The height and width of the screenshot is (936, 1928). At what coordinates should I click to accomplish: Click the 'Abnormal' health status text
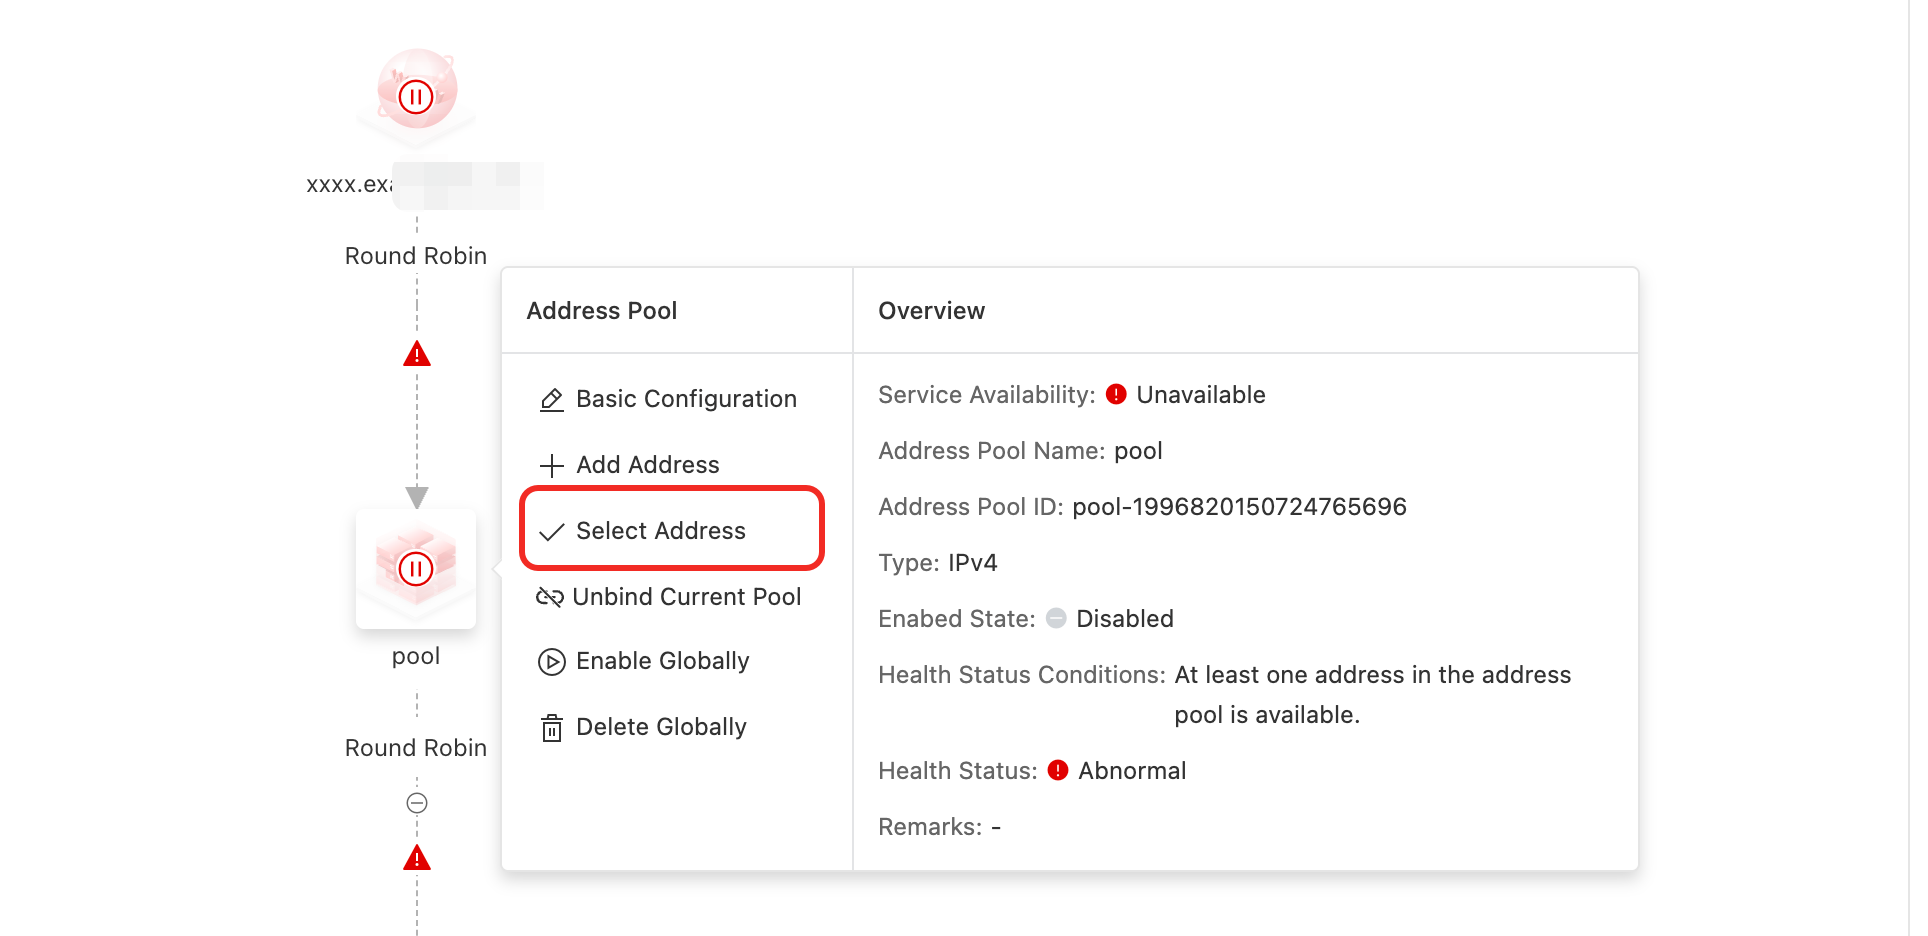[1132, 771]
